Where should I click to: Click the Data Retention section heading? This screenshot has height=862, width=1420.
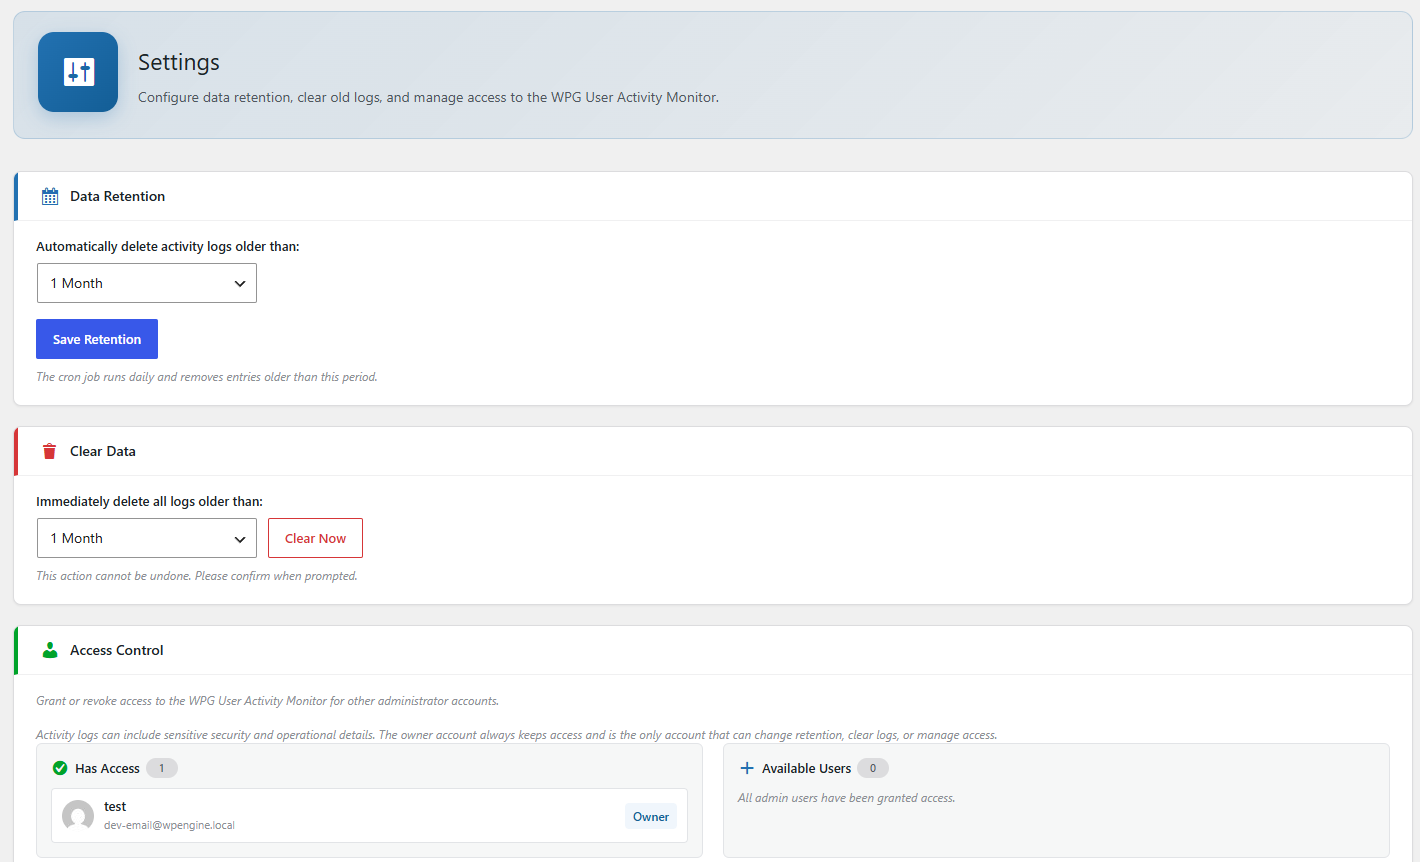coord(117,196)
